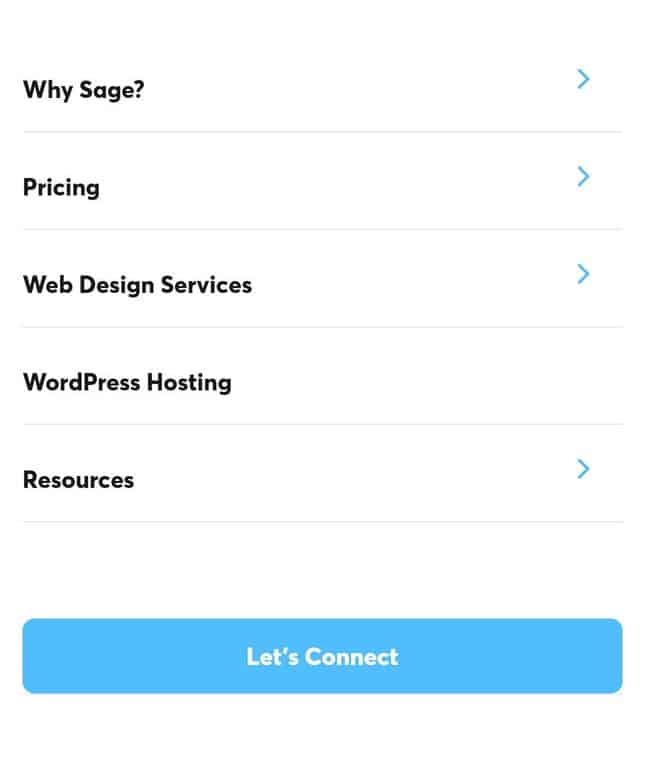Click the Web Design Services label
This screenshot has width=645, height=760.
(138, 285)
